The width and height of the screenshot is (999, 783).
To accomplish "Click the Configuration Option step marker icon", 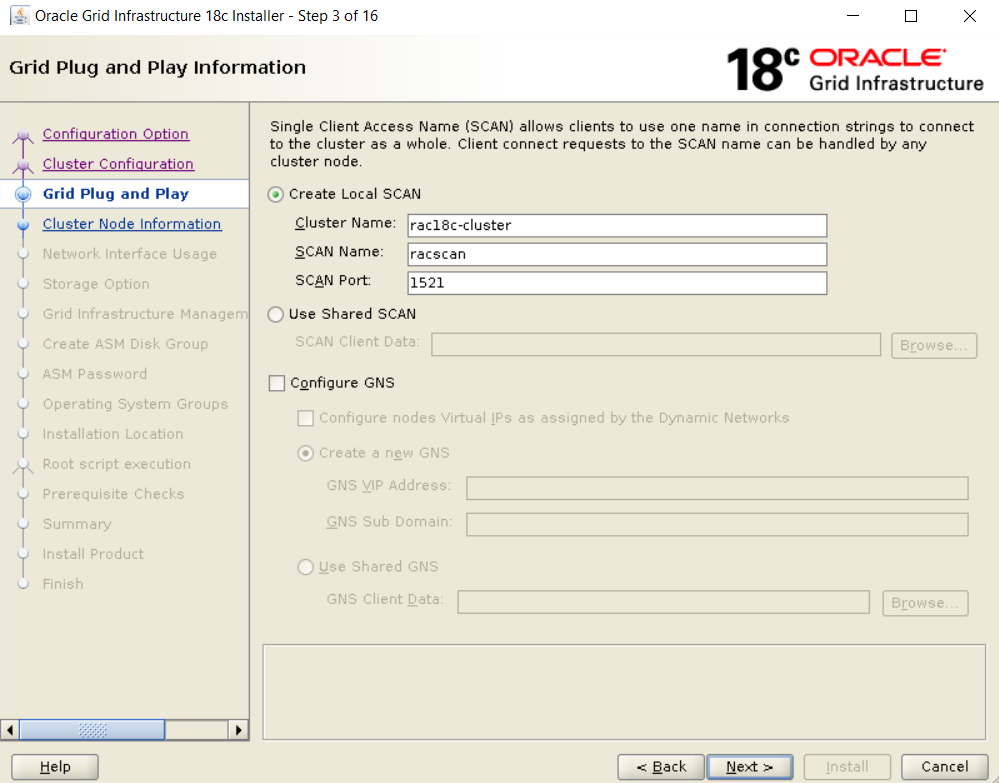I will 23,136.
